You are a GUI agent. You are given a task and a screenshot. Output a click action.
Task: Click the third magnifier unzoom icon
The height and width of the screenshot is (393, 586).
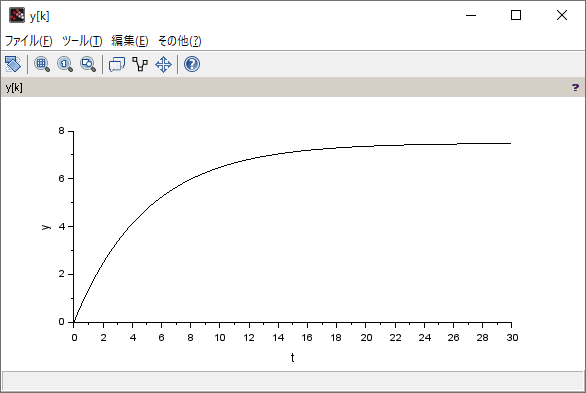coord(88,64)
